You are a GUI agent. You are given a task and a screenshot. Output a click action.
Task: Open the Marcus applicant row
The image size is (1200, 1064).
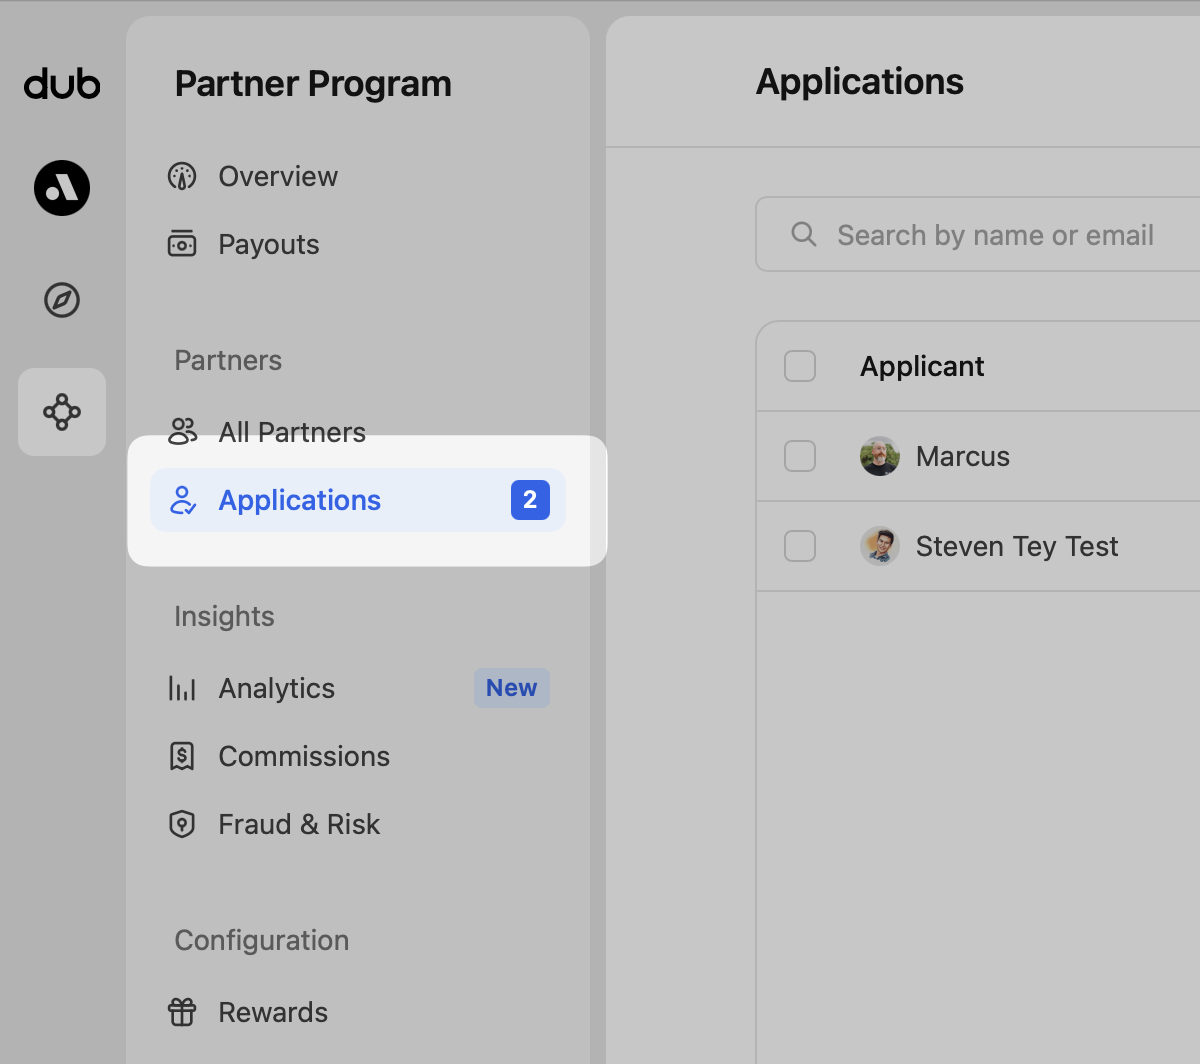(x=978, y=456)
